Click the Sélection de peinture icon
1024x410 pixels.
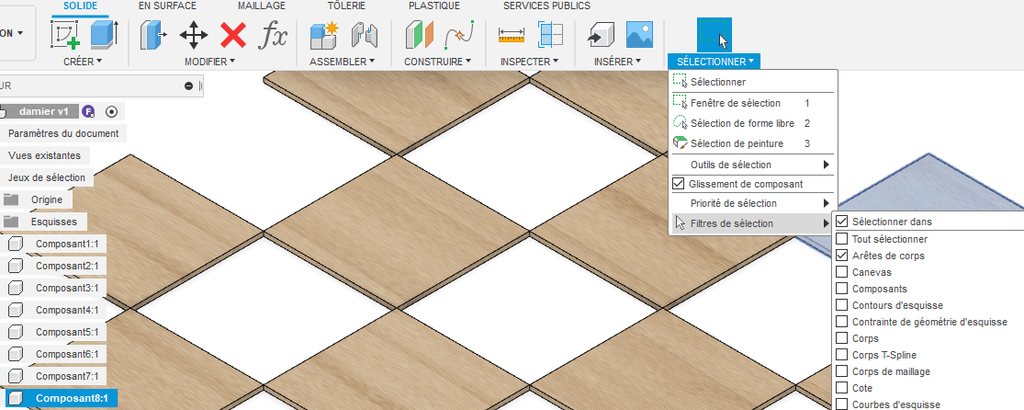680,144
